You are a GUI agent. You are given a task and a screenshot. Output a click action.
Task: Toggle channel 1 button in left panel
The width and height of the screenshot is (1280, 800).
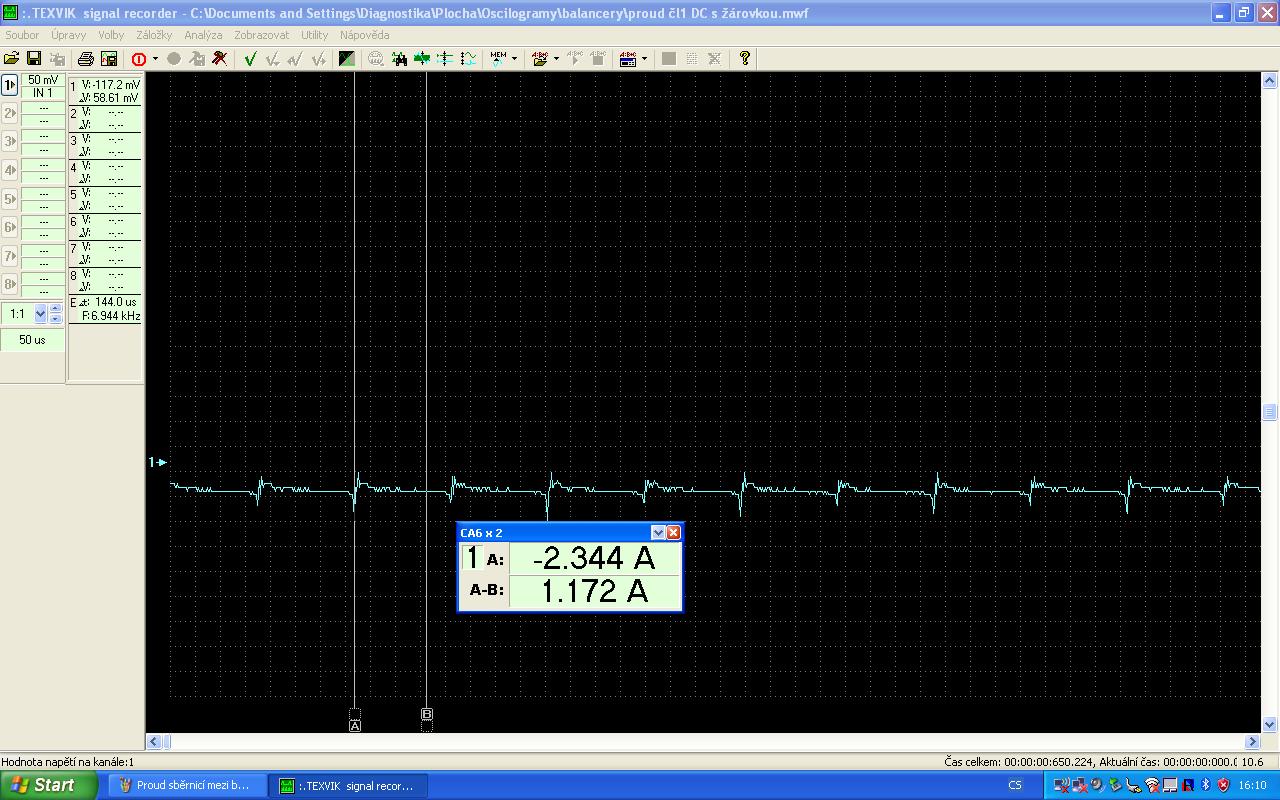pyautogui.click(x=10, y=86)
